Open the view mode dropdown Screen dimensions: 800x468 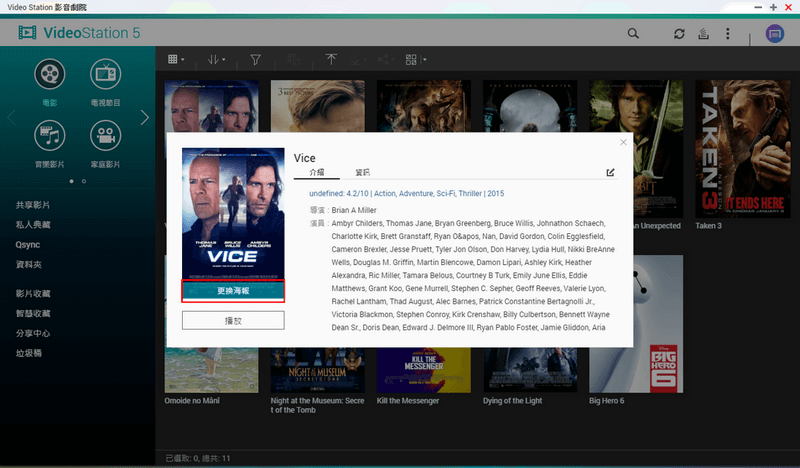176,60
